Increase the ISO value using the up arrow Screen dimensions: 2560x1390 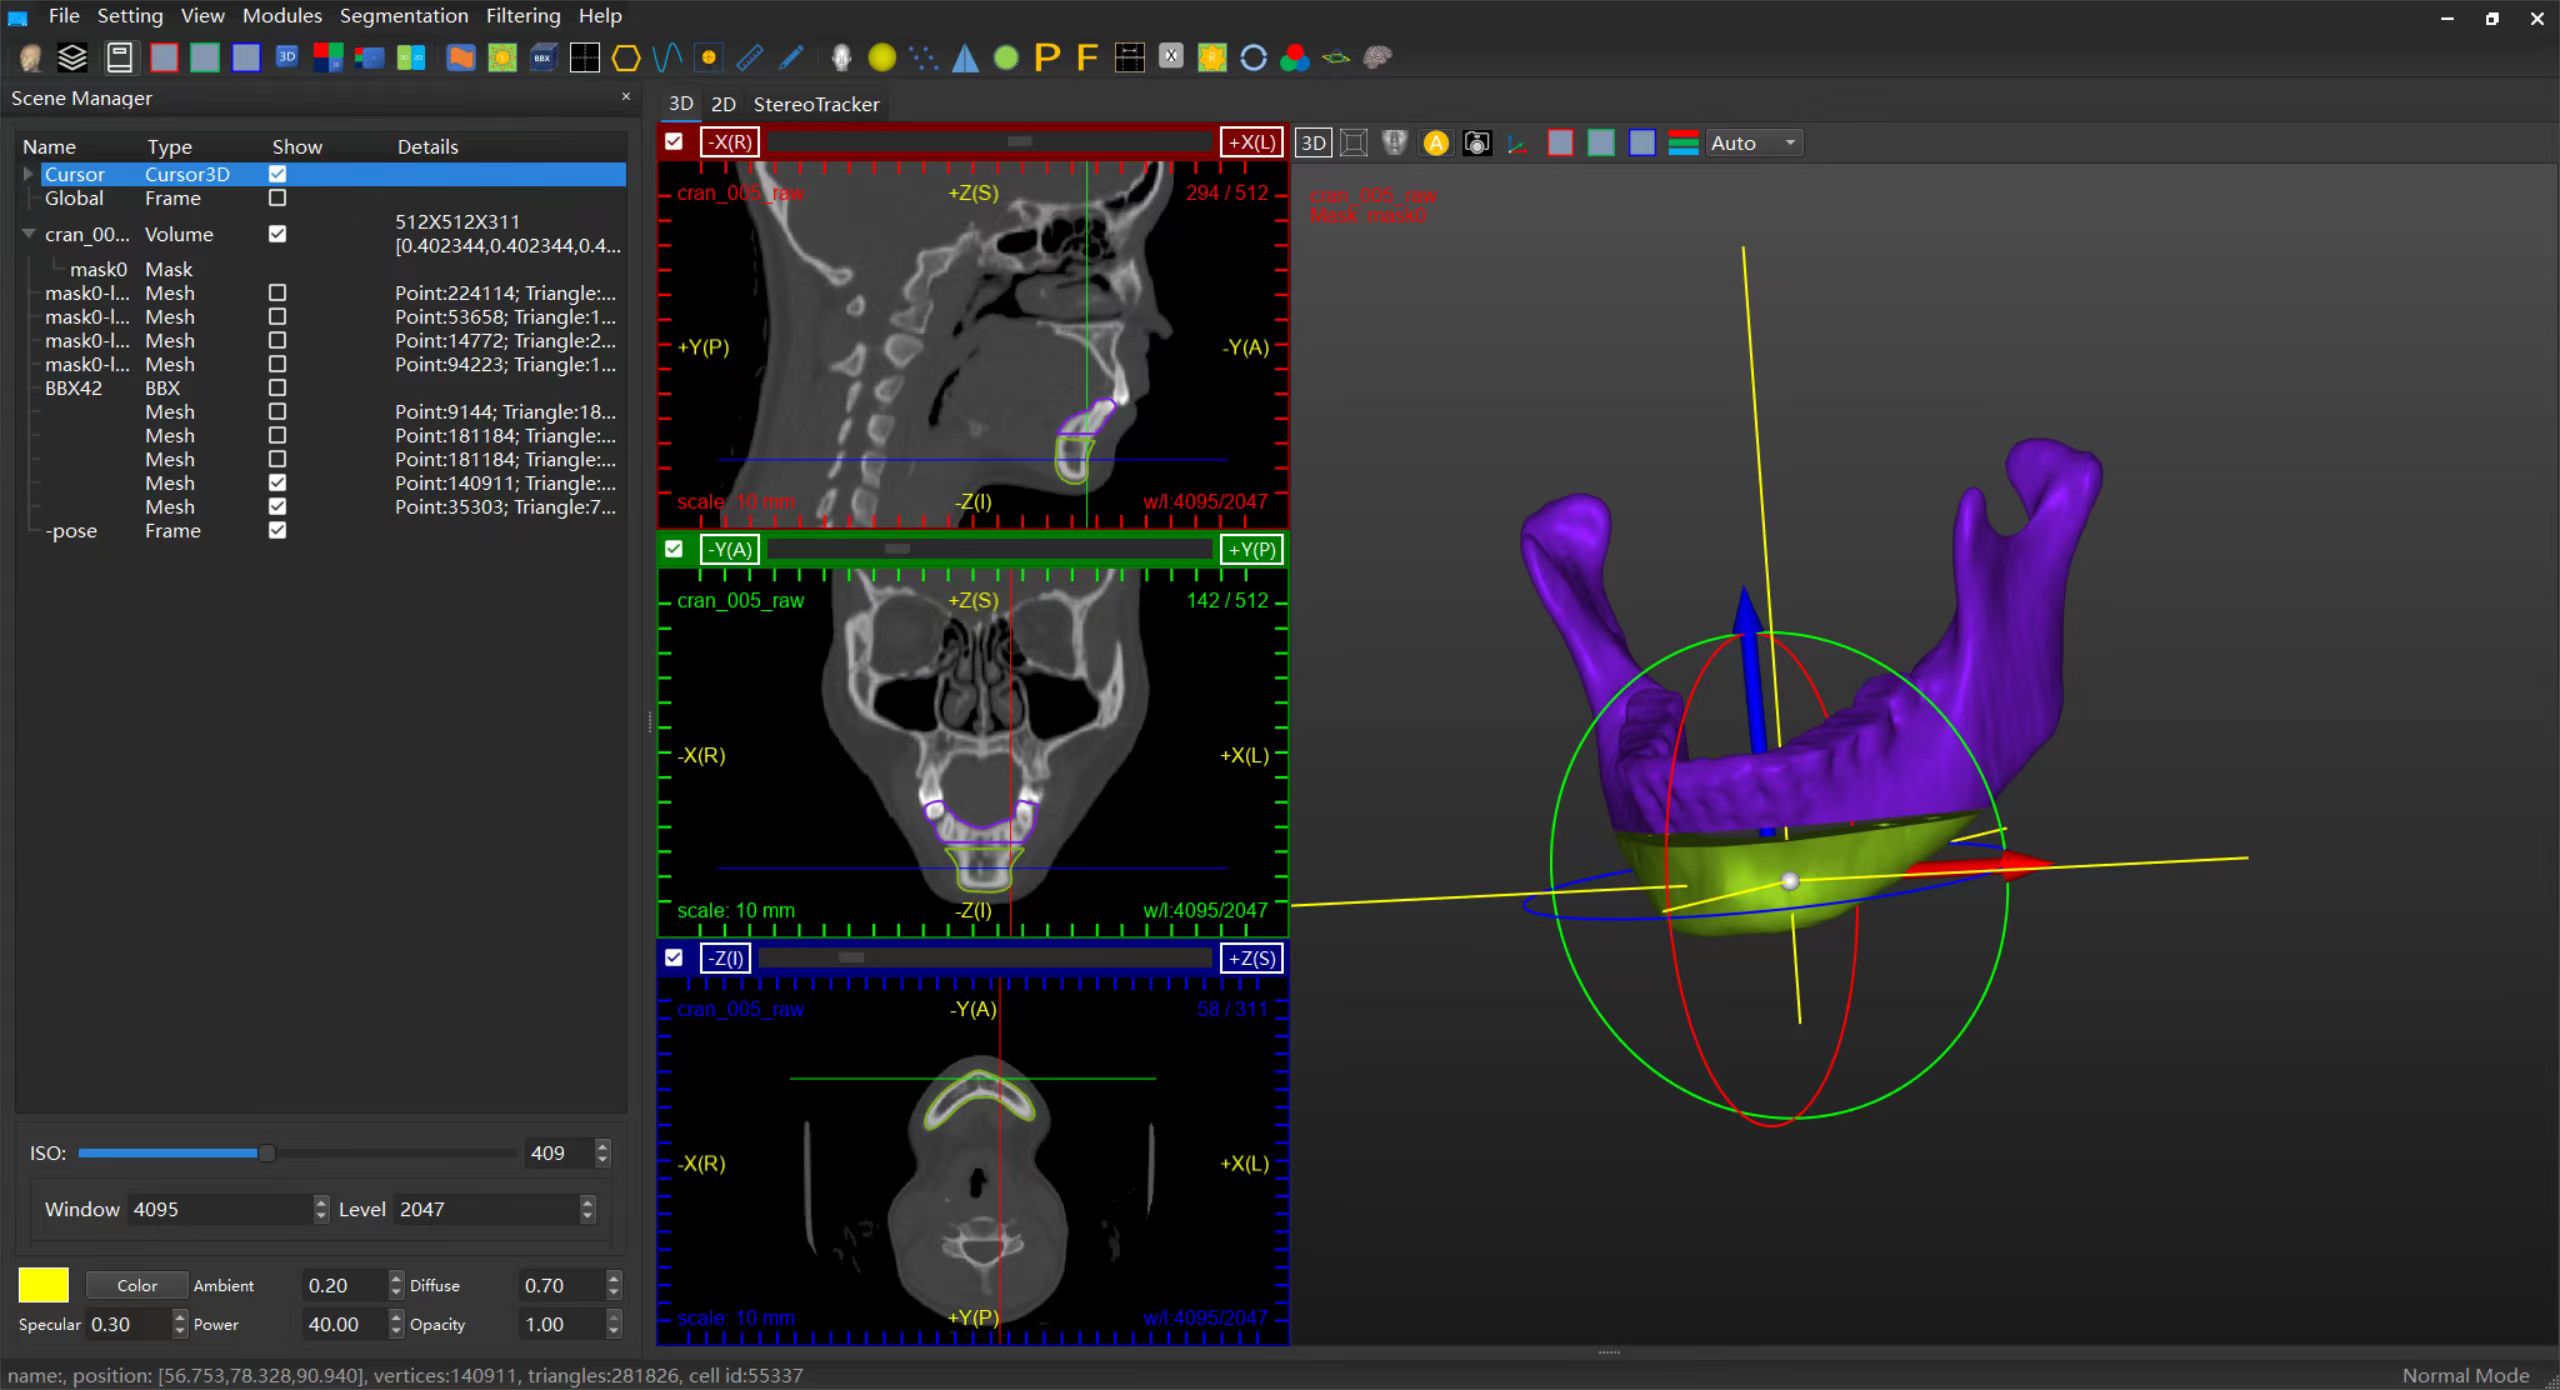602,1146
